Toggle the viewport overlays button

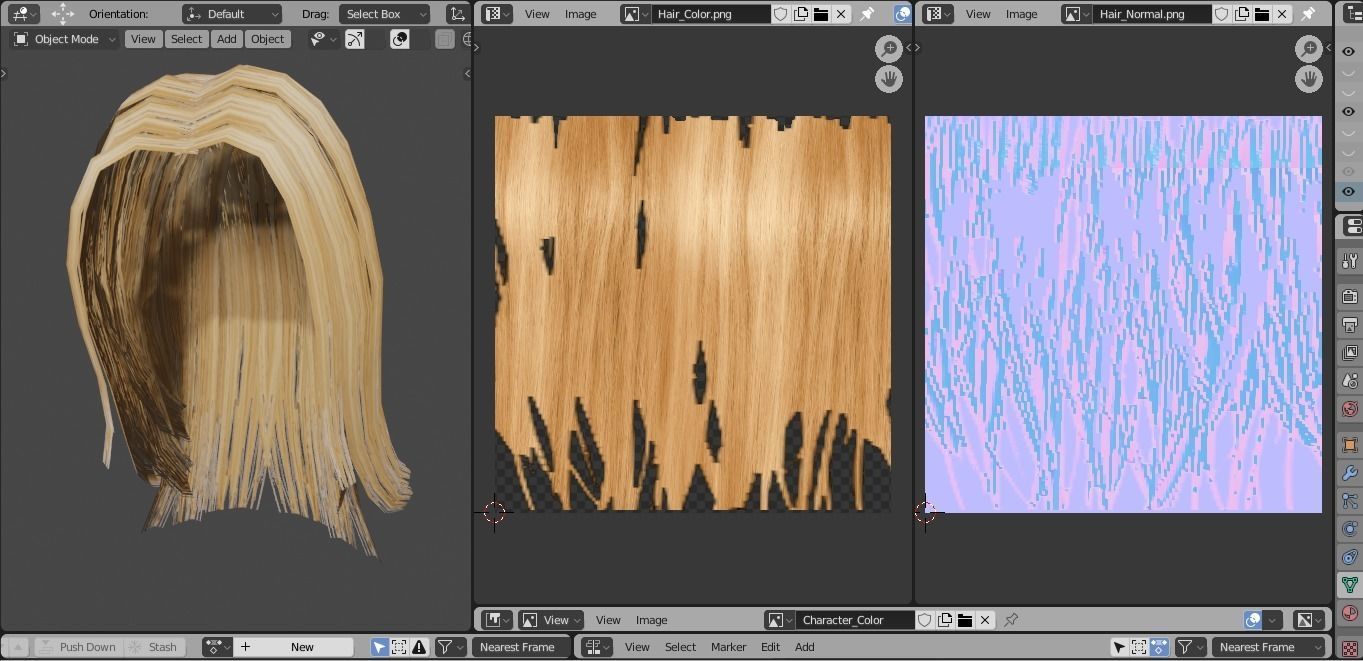400,39
